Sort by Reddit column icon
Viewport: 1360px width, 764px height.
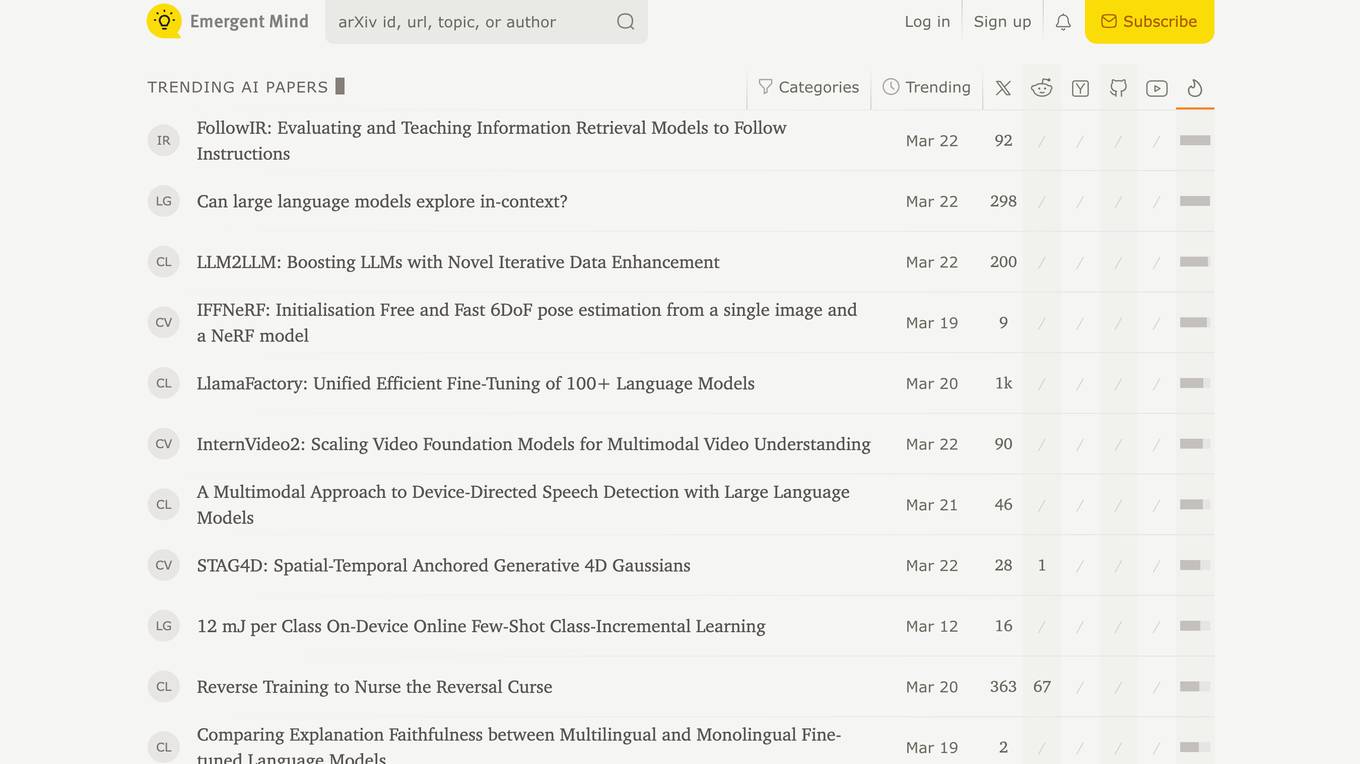click(1042, 88)
